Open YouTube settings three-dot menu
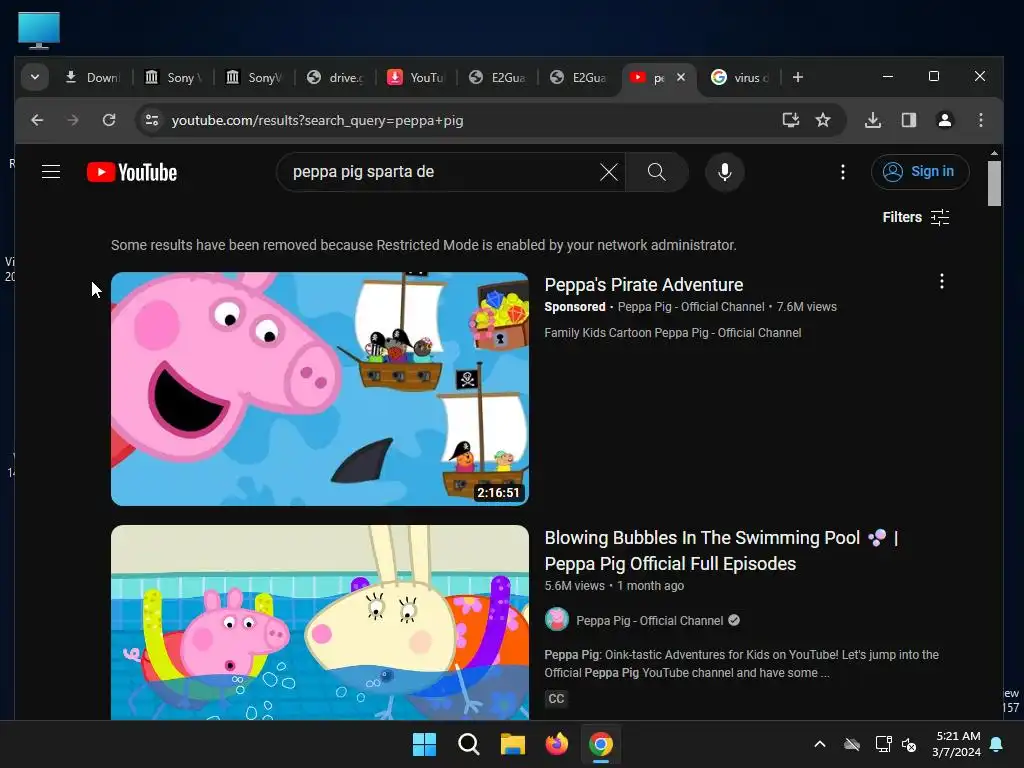Screen dimensions: 1024x768 pos(842,172)
